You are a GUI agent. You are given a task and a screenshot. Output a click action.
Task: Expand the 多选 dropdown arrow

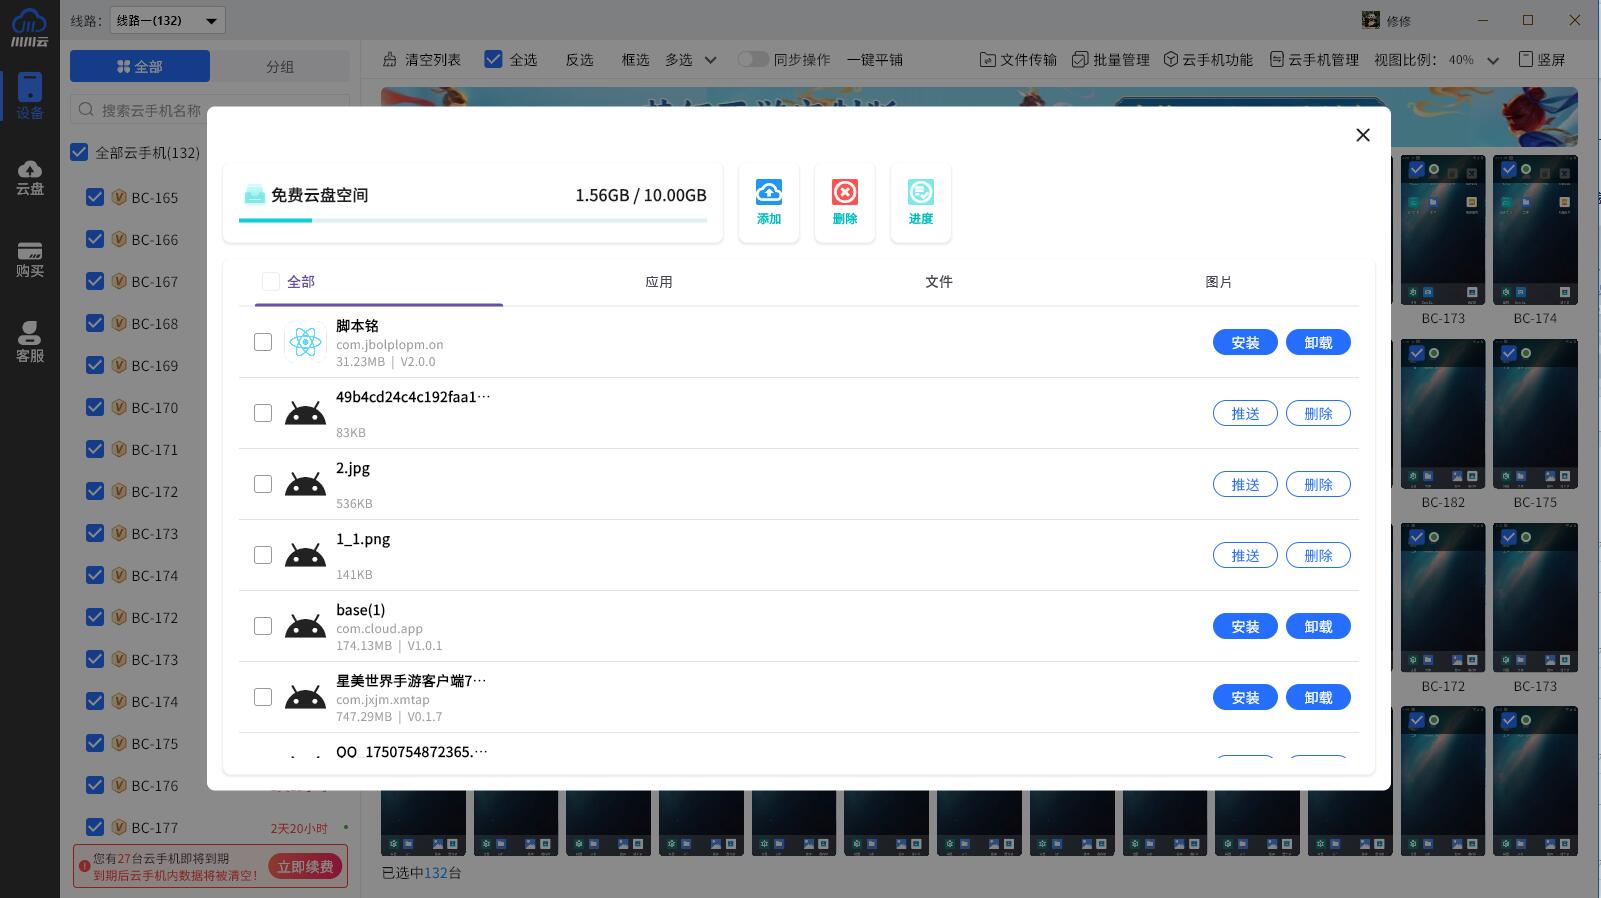coord(710,60)
